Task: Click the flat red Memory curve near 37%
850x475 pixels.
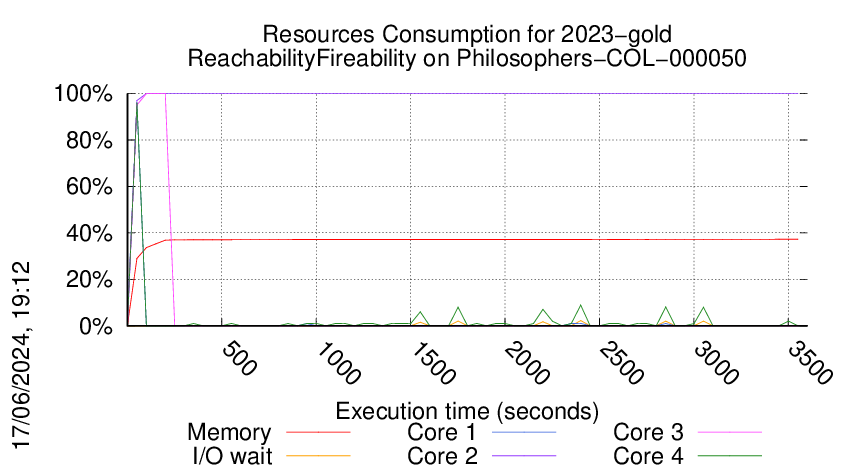Action: click(x=482, y=239)
